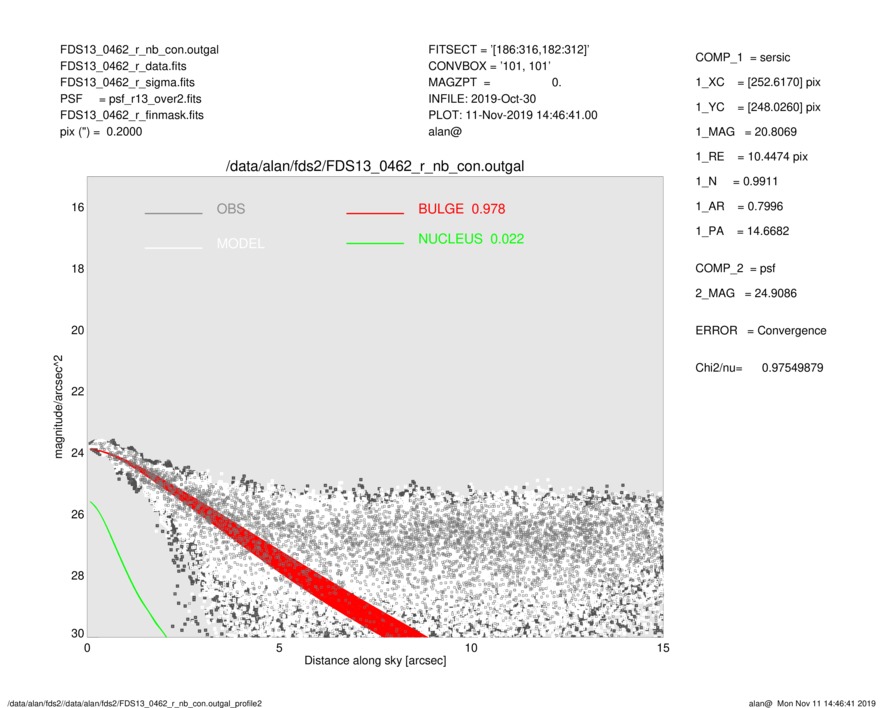Click the MODEL legend label

click(240, 244)
